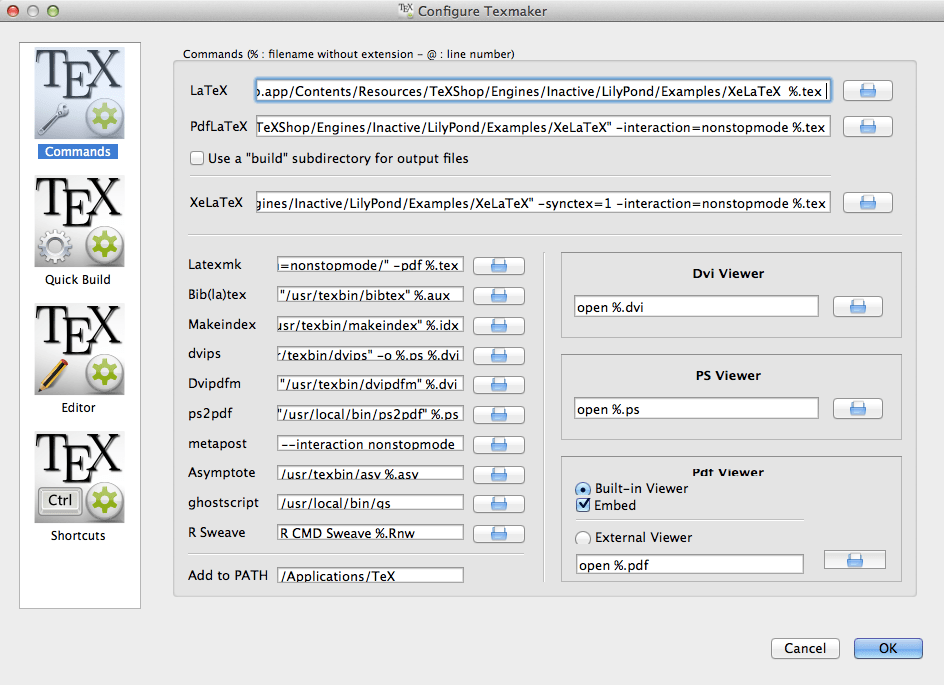The height and width of the screenshot is (685, 944).
Task: Close the Configure Texmaker window
Action: pyautogui.click(x=13, y=11)
